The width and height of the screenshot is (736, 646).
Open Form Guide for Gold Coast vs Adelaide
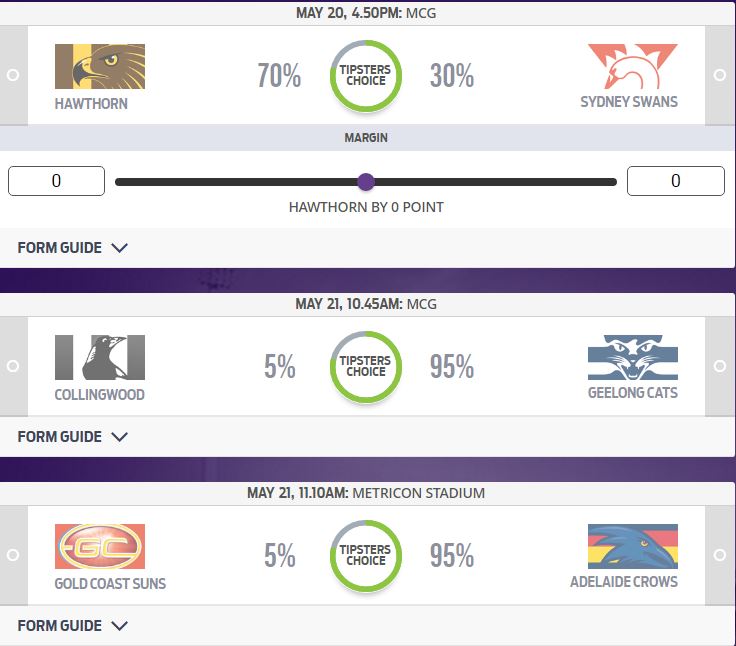[x=73, y=626]
